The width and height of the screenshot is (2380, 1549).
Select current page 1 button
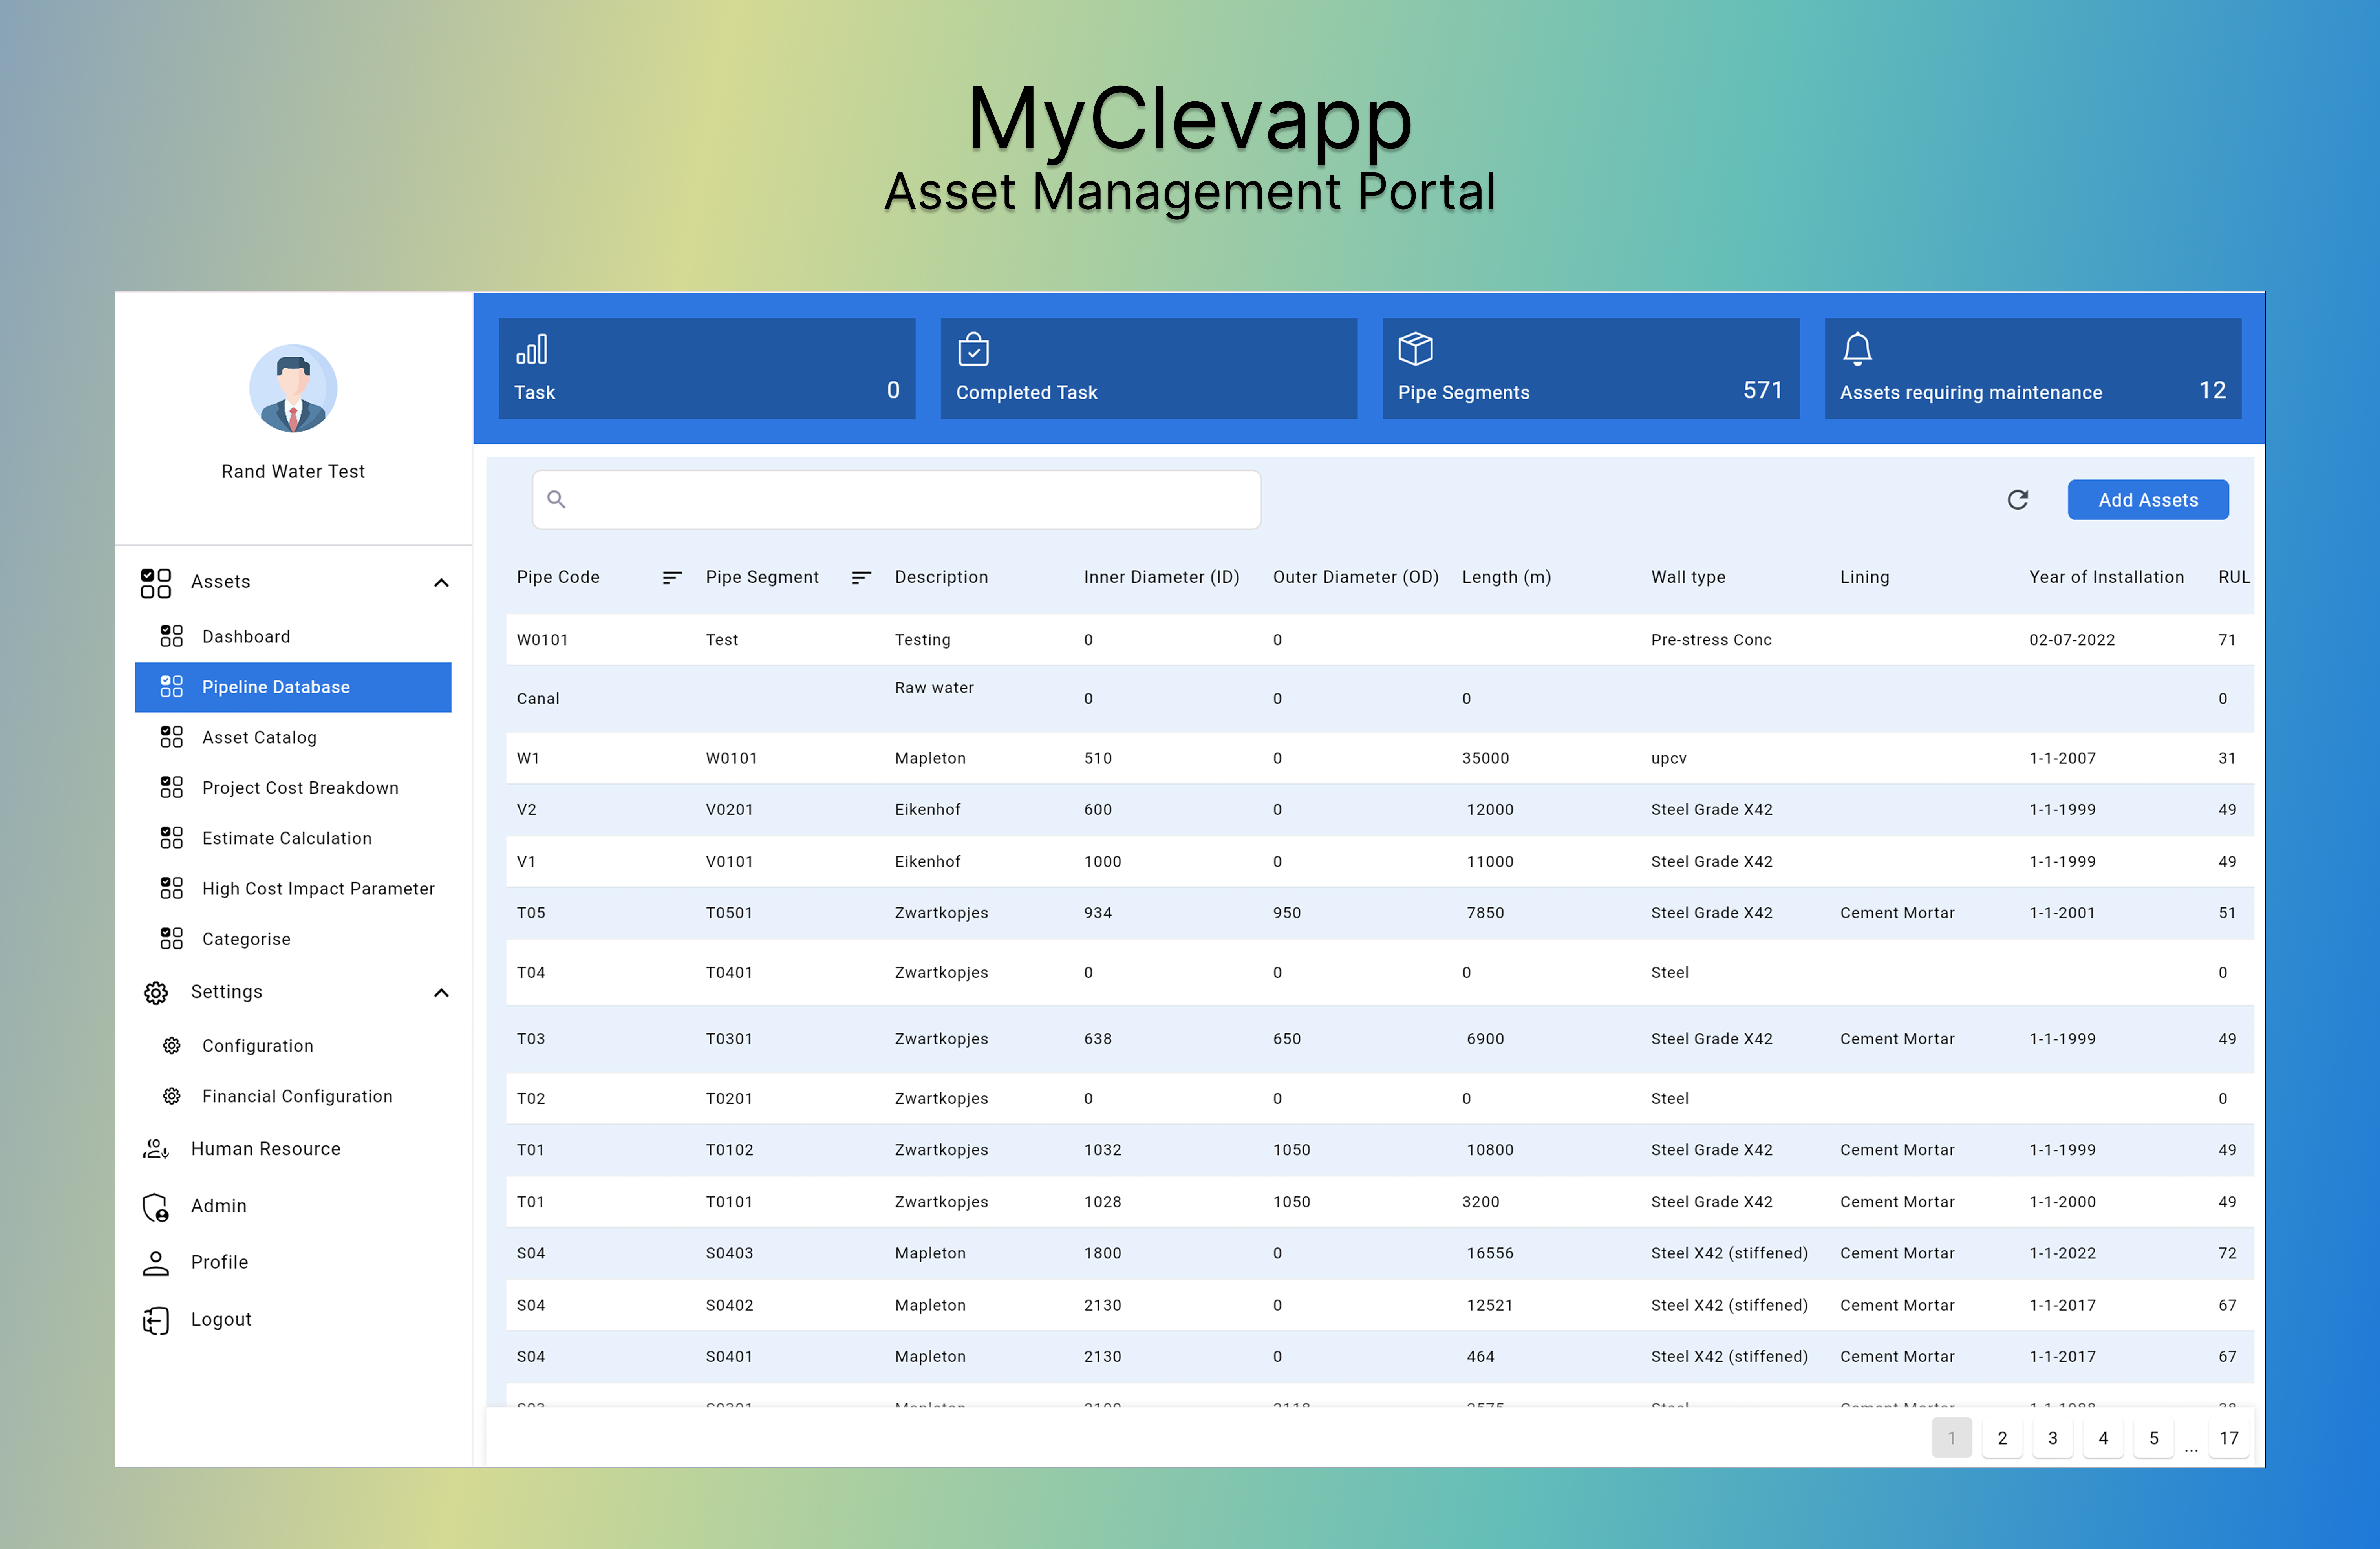click(x=1952, y=1438)
